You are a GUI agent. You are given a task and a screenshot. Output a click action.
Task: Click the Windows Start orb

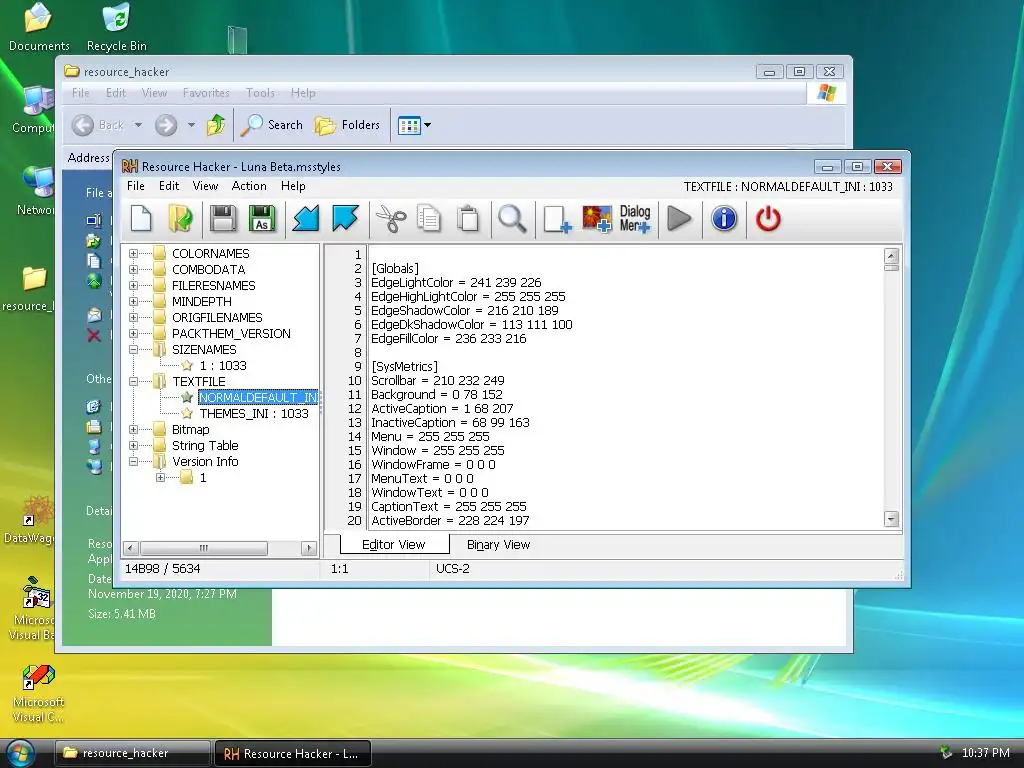[20, 753]
